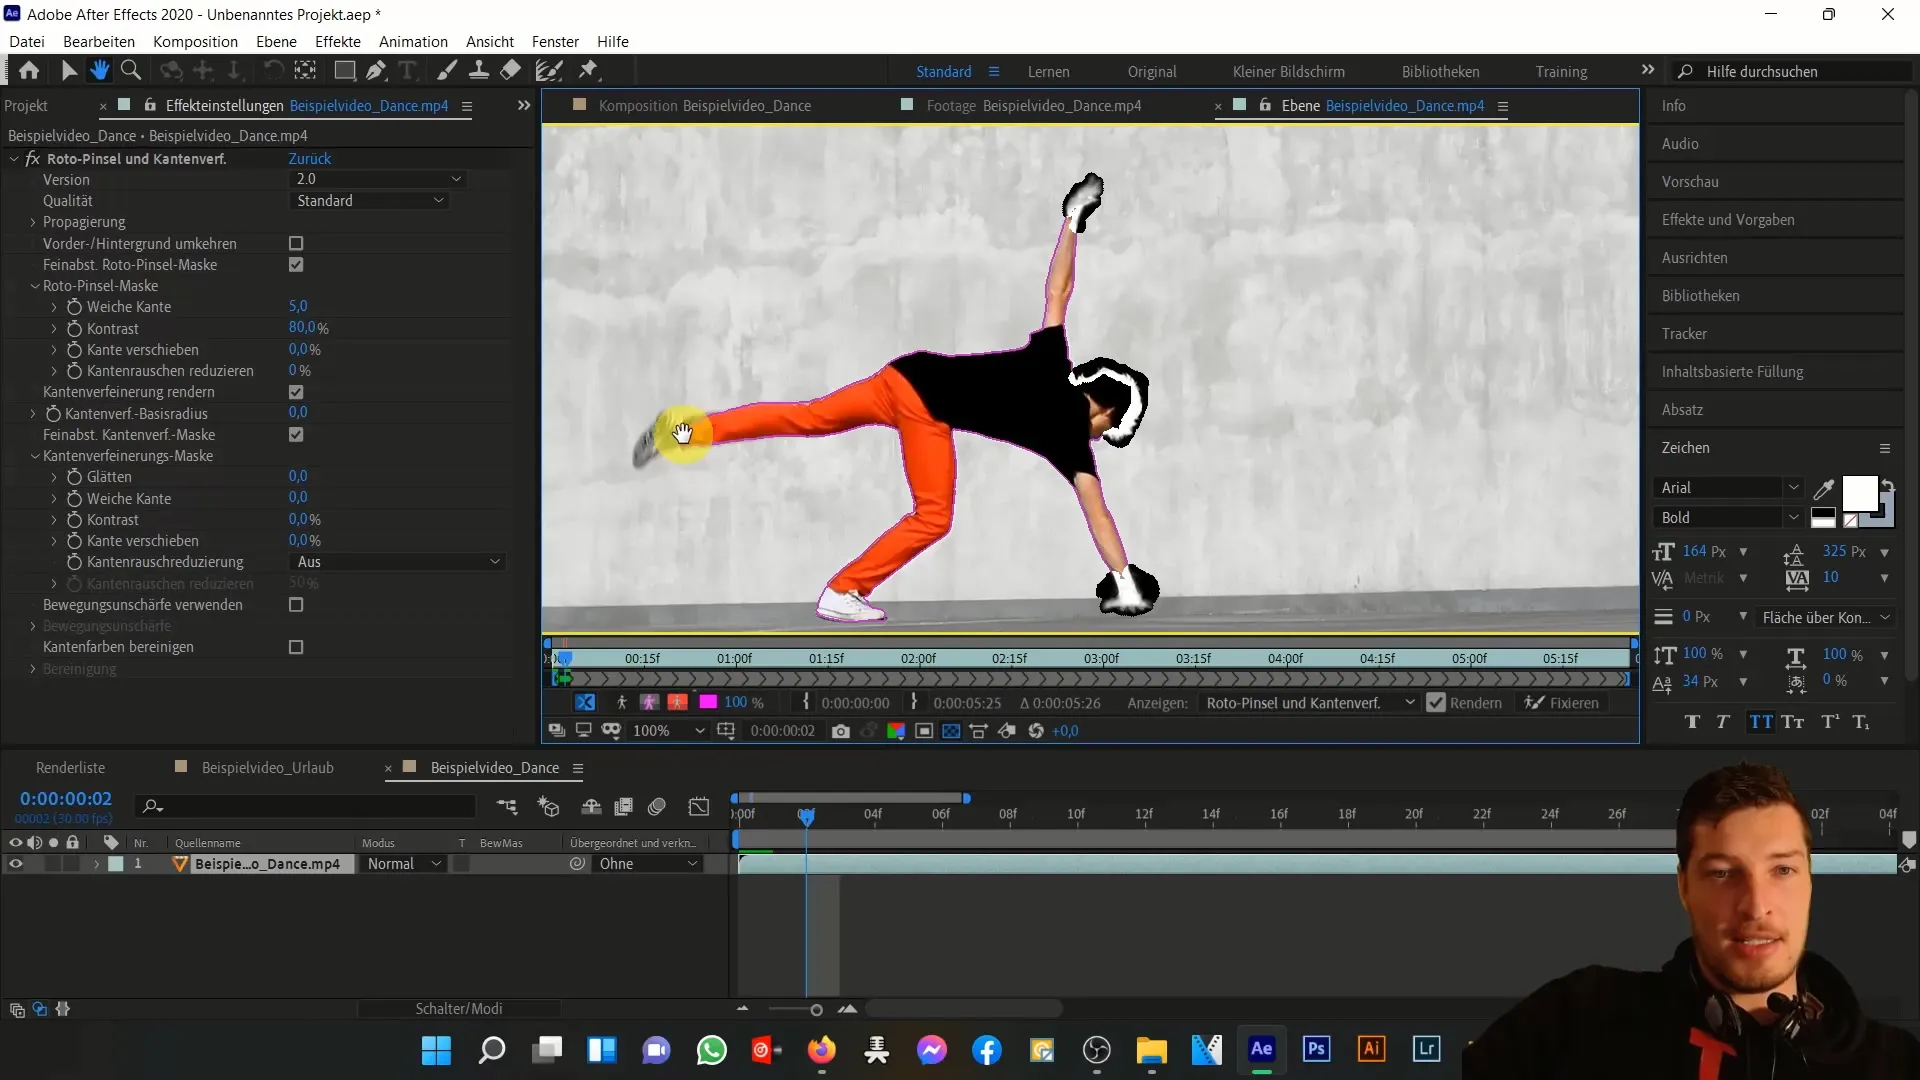
Task: Toggle Vorder-/Hintergrund umkehren checkbox
Action: coord(297,244)
